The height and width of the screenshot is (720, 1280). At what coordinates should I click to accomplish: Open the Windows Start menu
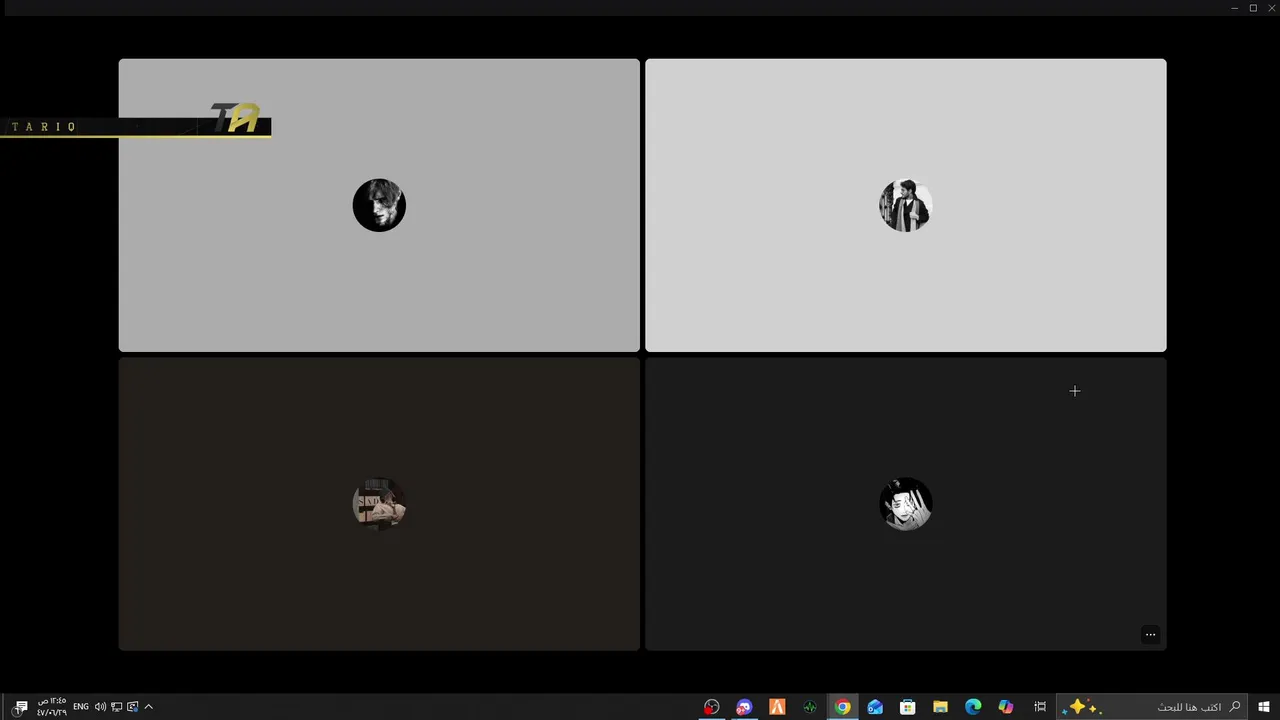click(x=1264, y=707)
